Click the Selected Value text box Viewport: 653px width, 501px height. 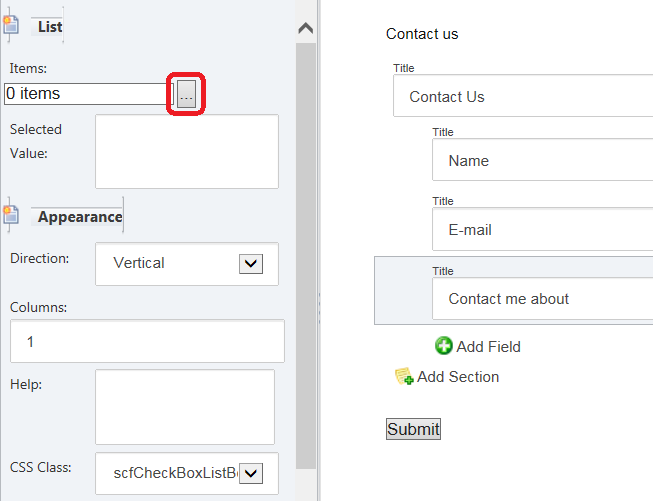coord(187,152)
